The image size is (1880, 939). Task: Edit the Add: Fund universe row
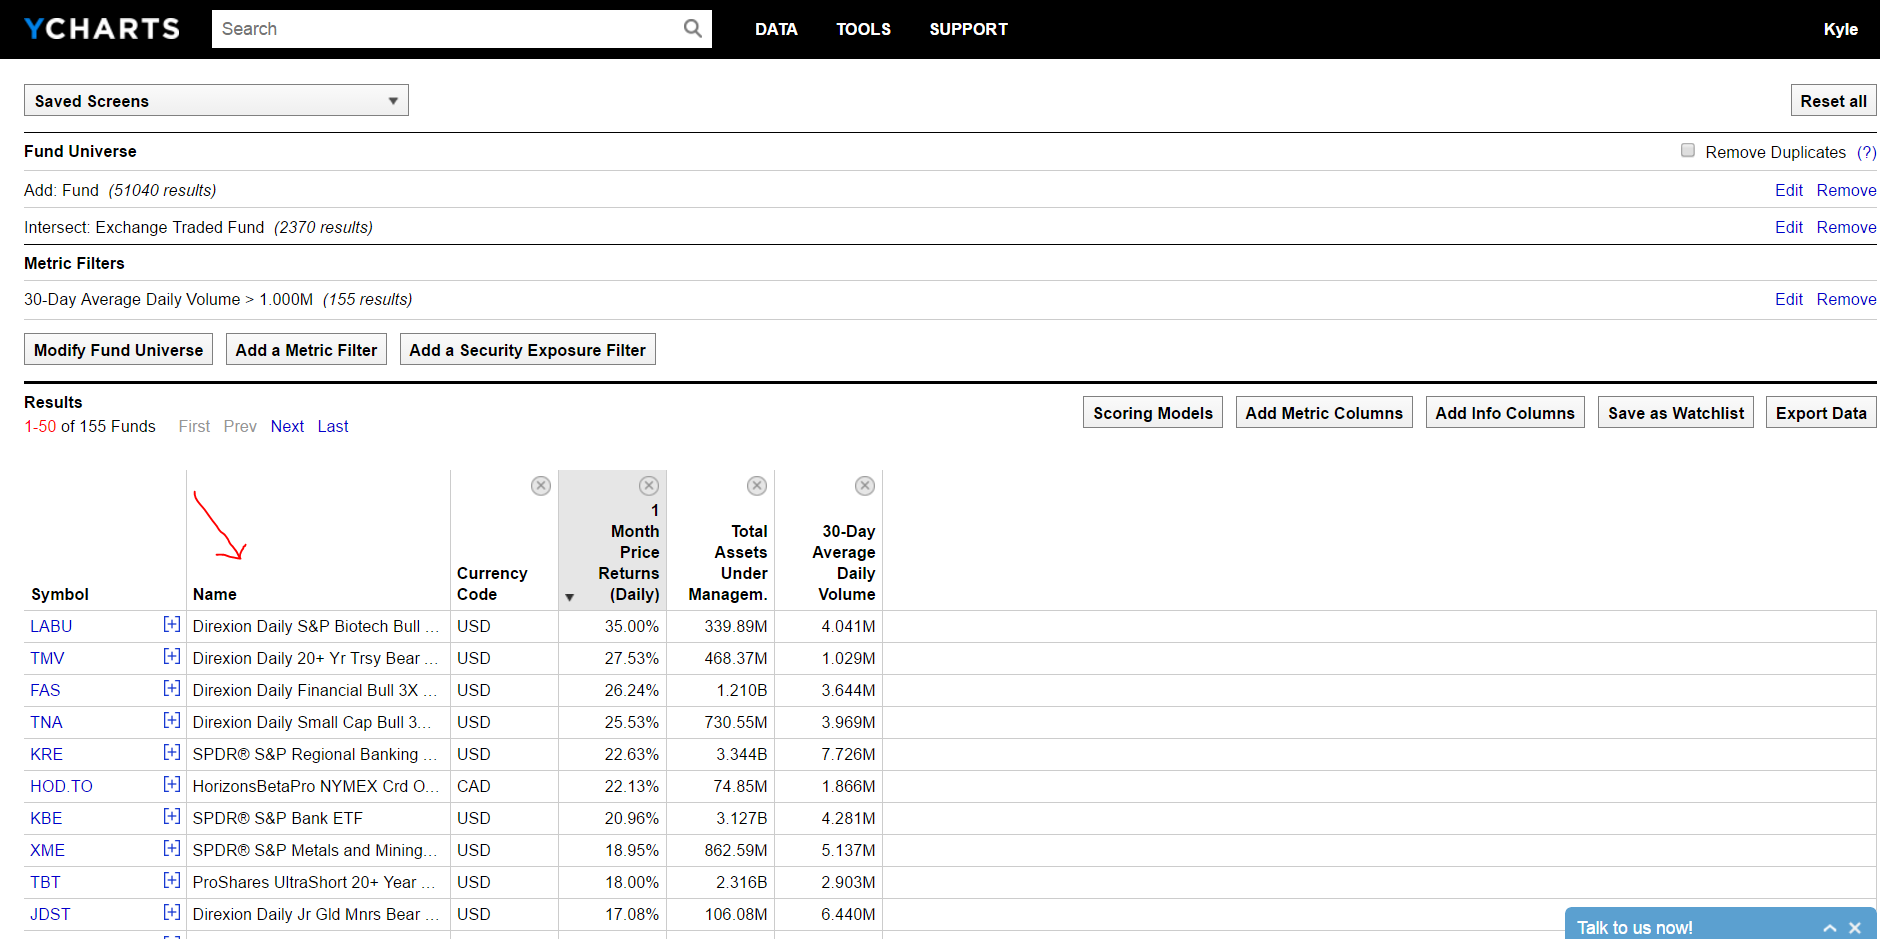pos(1788,190)
